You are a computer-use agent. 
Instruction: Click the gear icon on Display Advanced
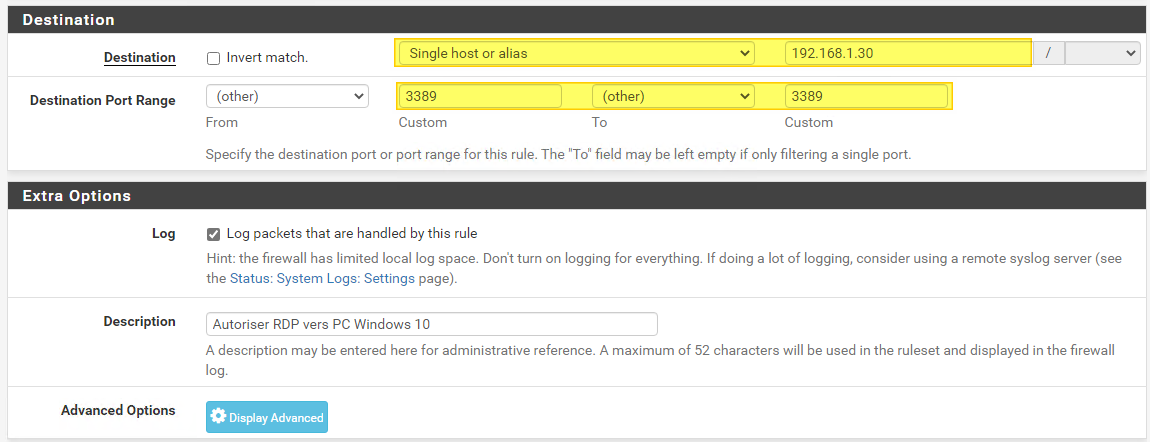point(219,417)
